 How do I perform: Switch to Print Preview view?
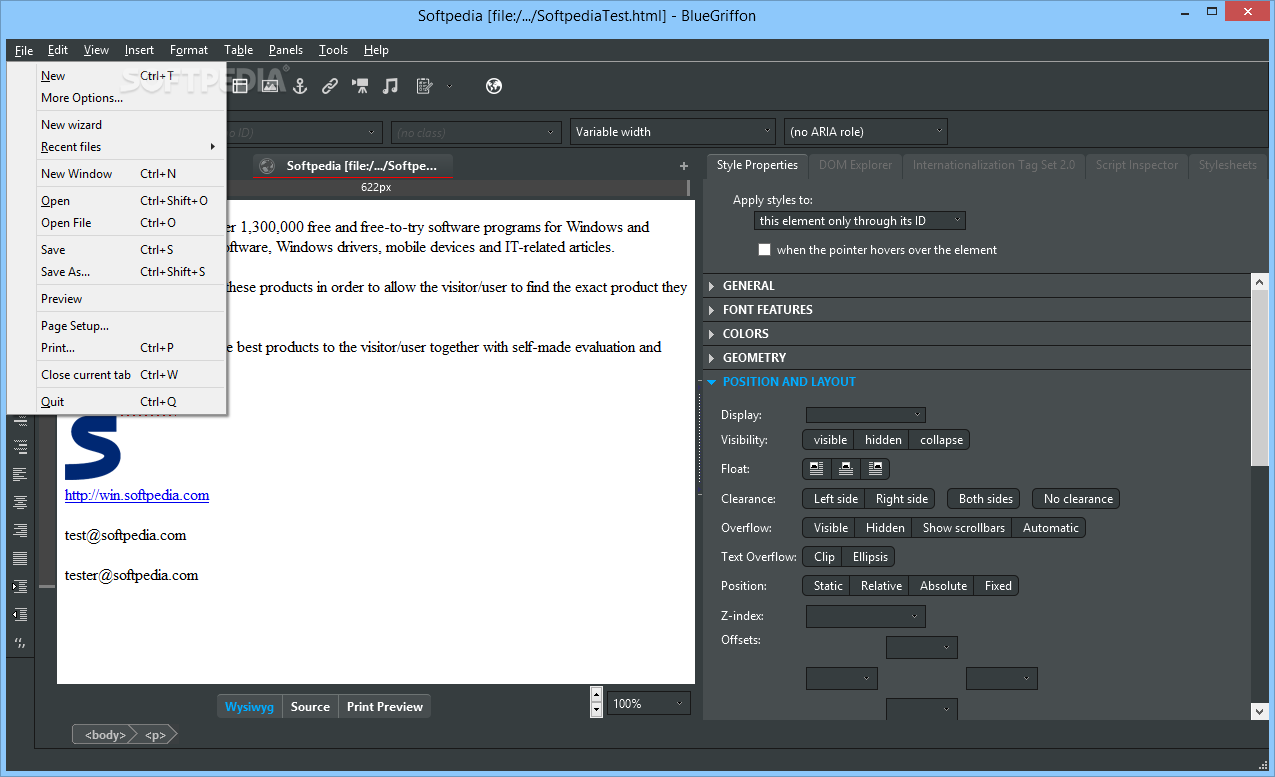click(385, 707)
